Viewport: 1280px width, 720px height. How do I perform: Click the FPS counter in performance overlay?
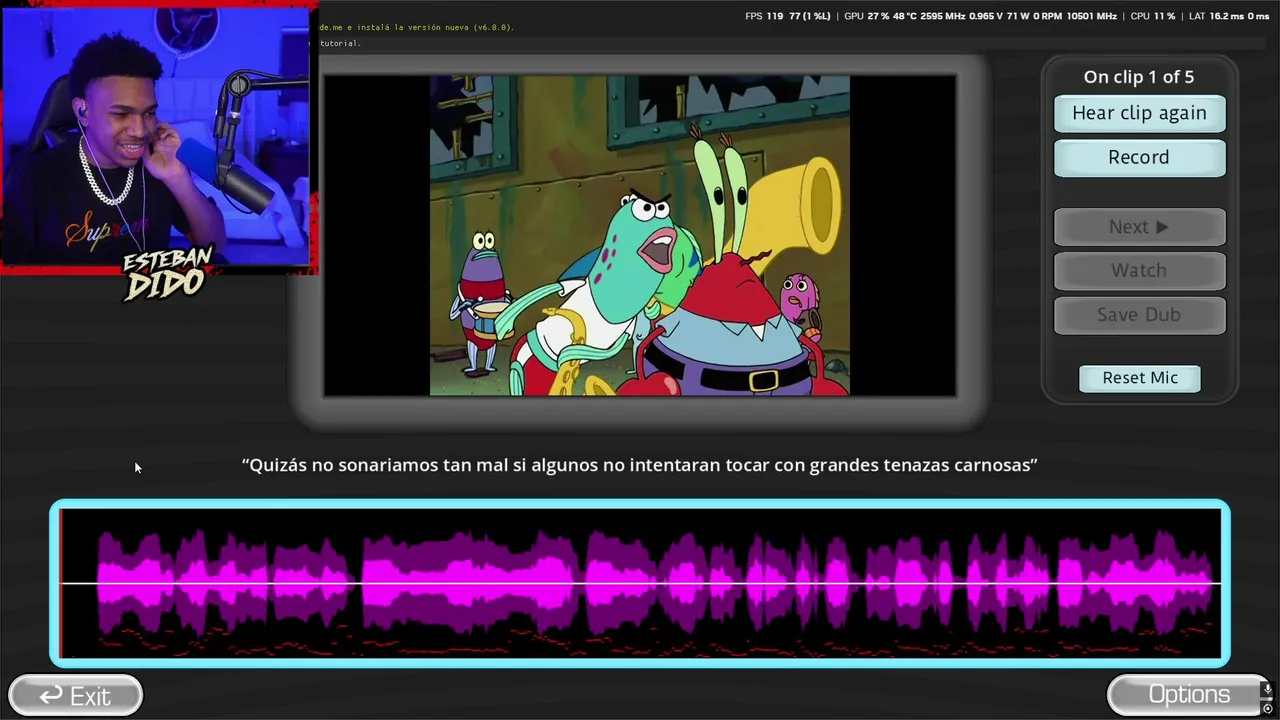tap(788, 16)
